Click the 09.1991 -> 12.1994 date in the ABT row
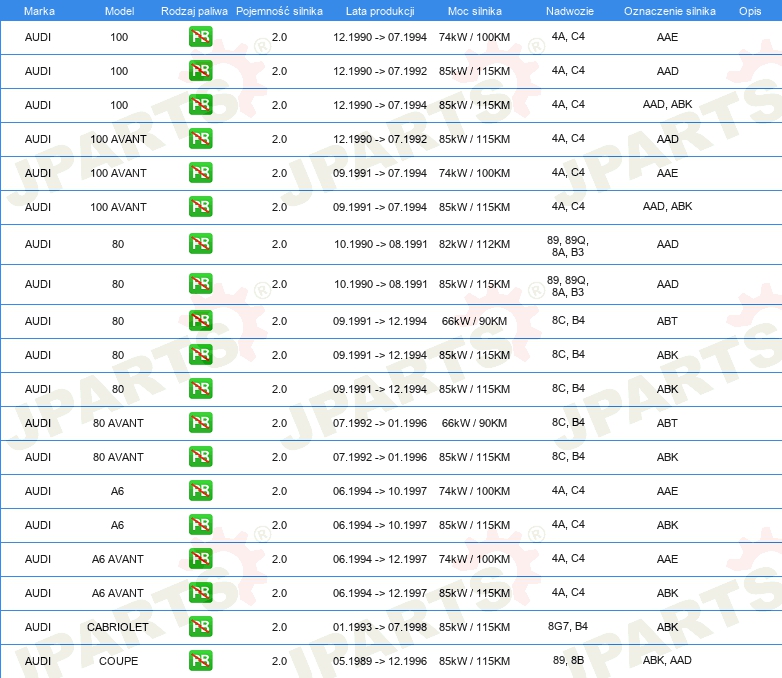Viewport: 782px width, 678px height. [380, 321]
